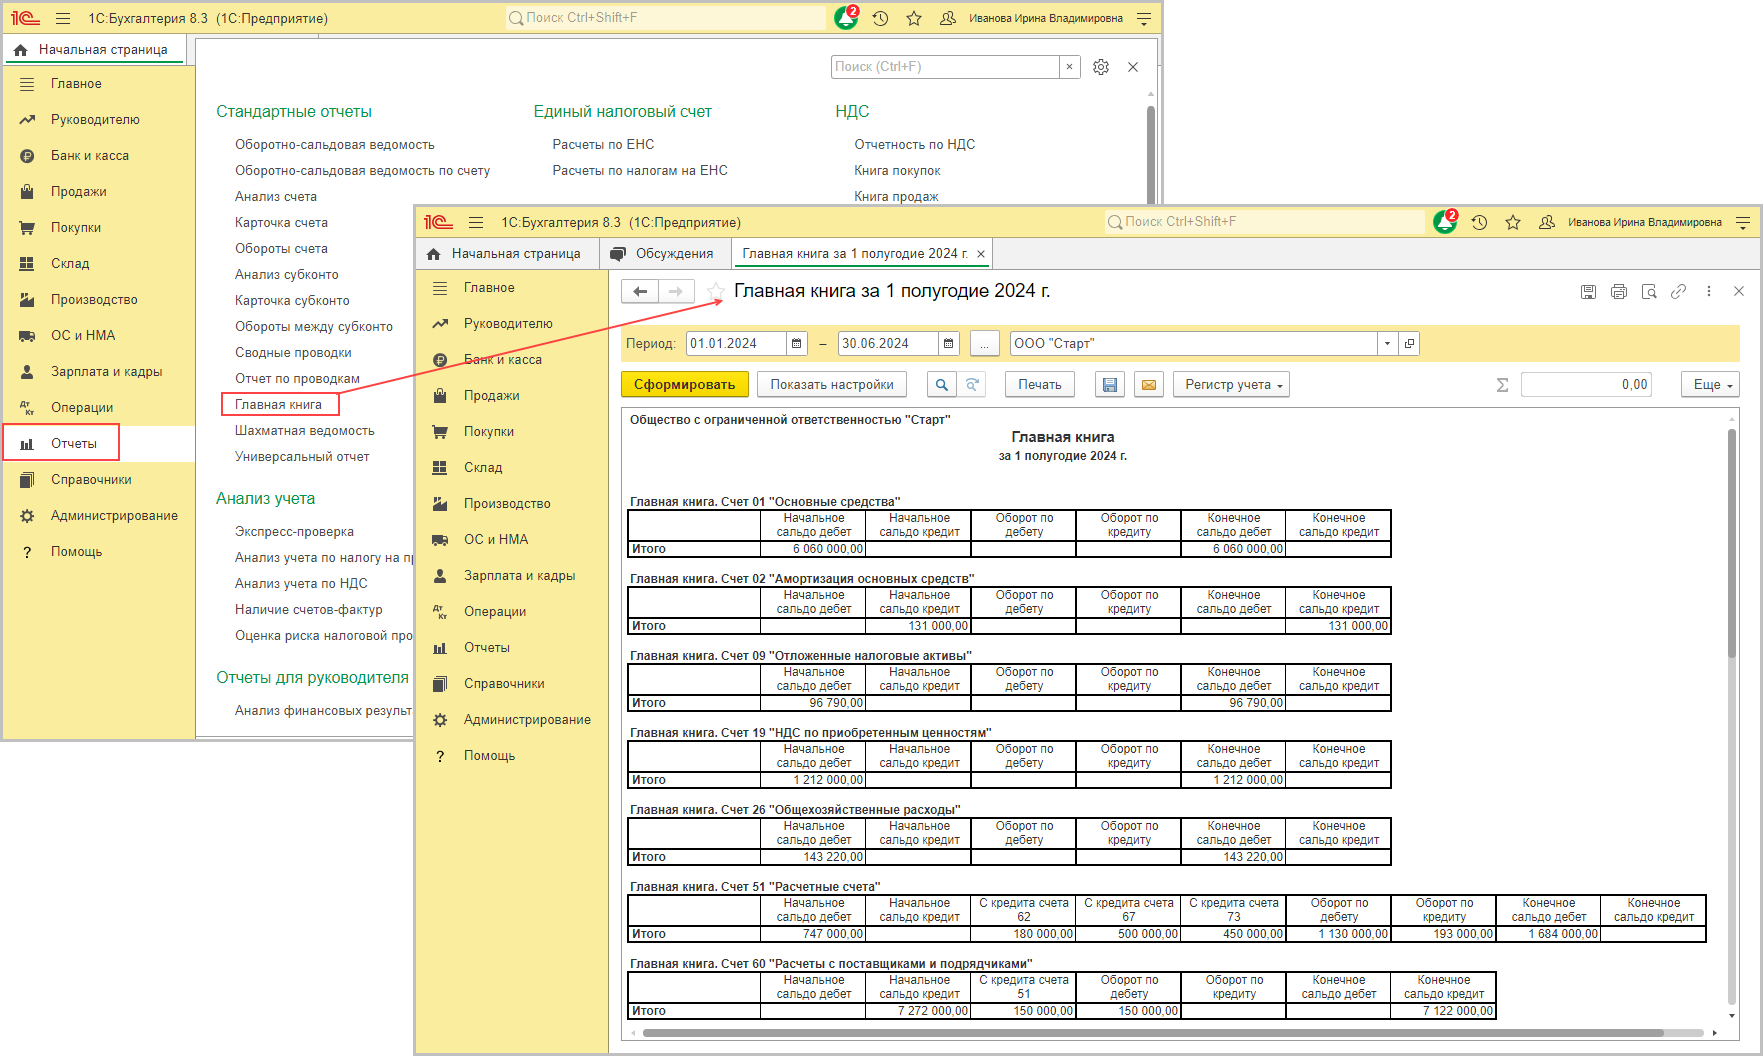Open Склад section in the front window sidebar
The width and height of the screenshot is (1763, 1056).
coord(511,468)
